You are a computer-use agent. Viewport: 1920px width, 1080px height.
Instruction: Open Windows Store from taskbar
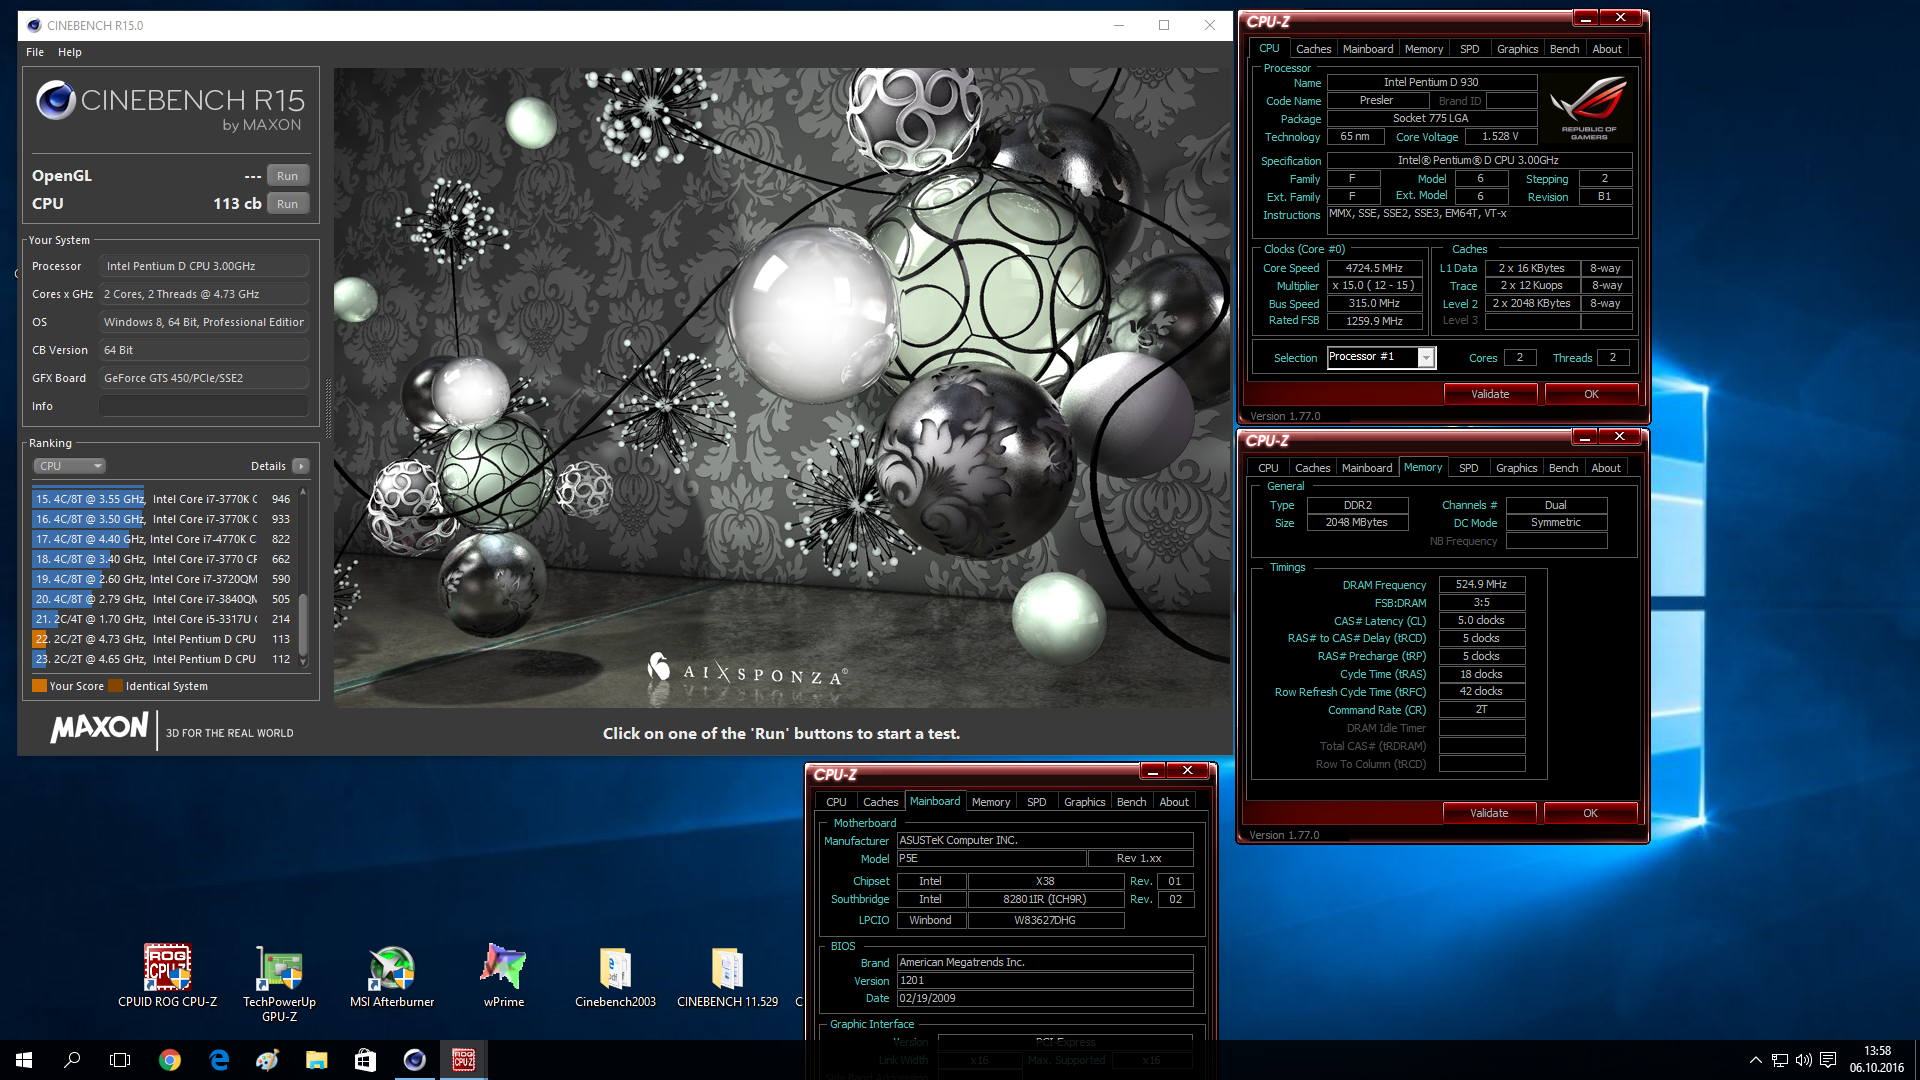(x=365, y=1060)
